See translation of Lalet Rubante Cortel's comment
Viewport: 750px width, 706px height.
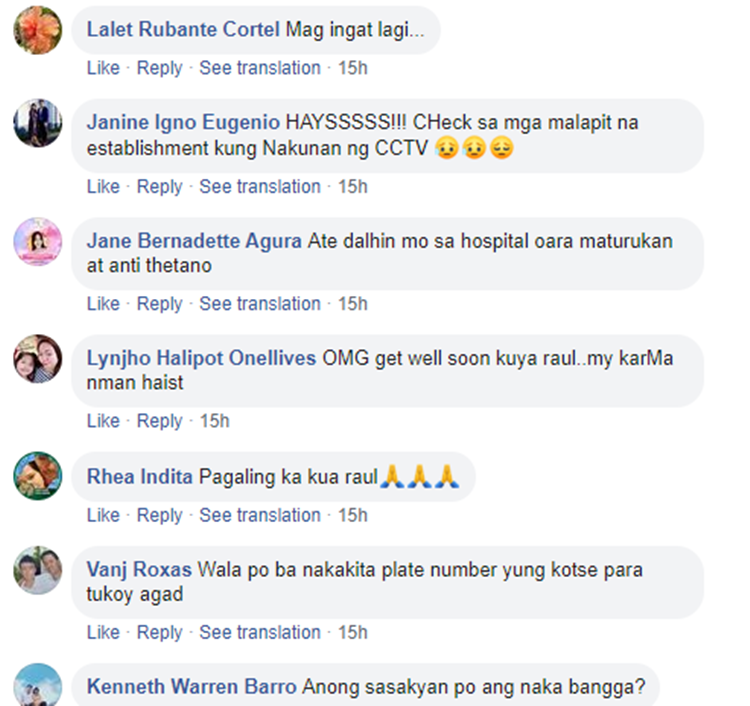pyautogui.click(x=260, y=68)
